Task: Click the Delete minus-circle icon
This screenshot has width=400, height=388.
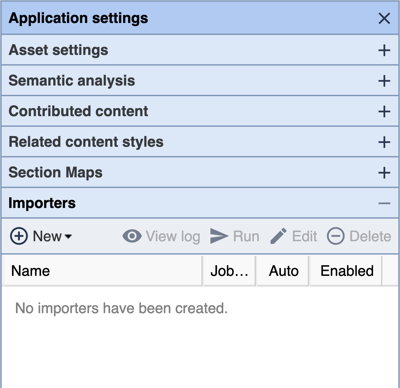Action: click(x=335, y=236)
